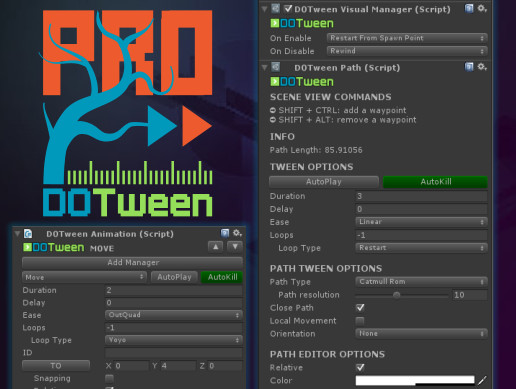516x389 pixels.
Task: Click Path Loops field
Action: tap(422, 235)
